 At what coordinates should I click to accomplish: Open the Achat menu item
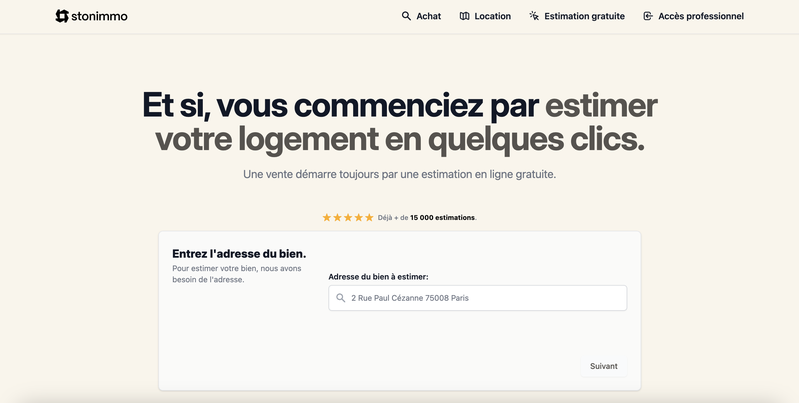click(x=428, y=16)
